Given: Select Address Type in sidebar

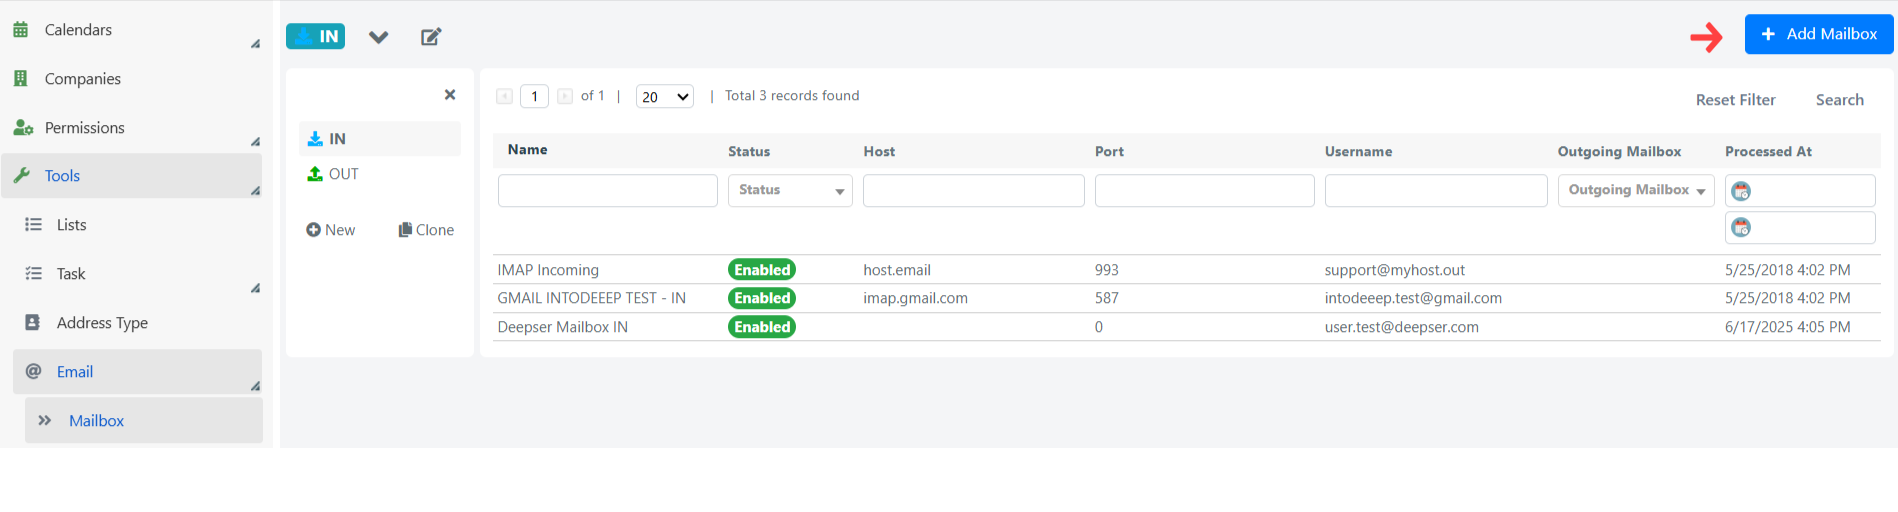Looking at the screenshot, I should coord(102,323).
